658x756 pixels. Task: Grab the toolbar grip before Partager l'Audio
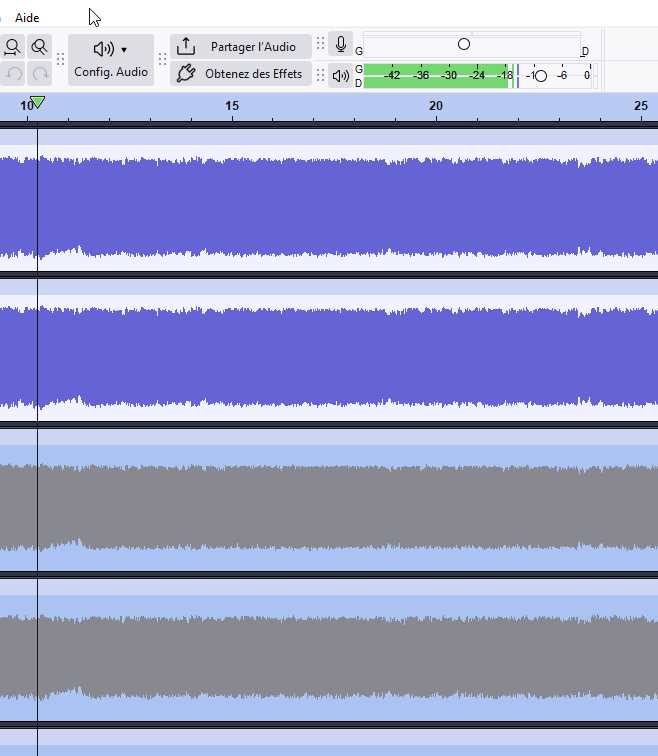162,59
